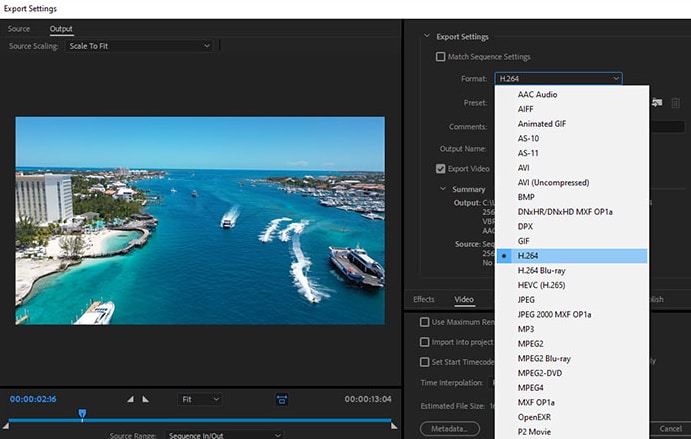
Task: Click the in-point handle on timeline
Action: pyautogui.click(x=6, y=426)
